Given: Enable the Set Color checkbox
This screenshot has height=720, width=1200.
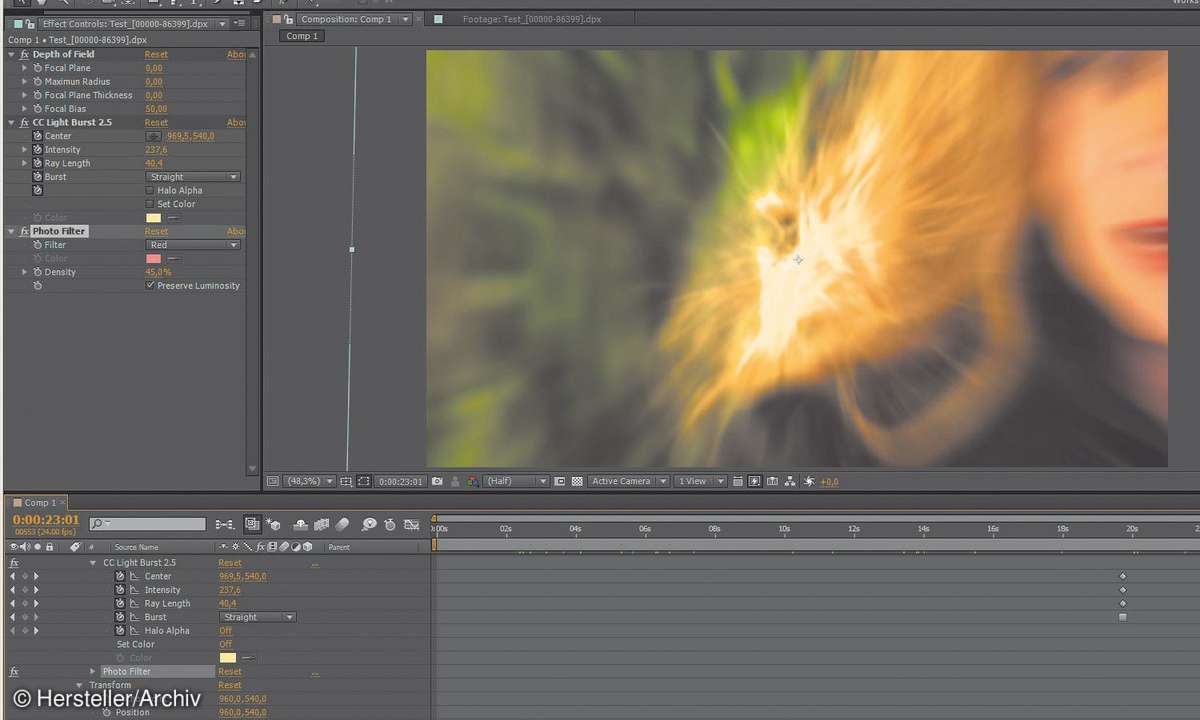Looking at the screenshot, I should click(150, 204).
